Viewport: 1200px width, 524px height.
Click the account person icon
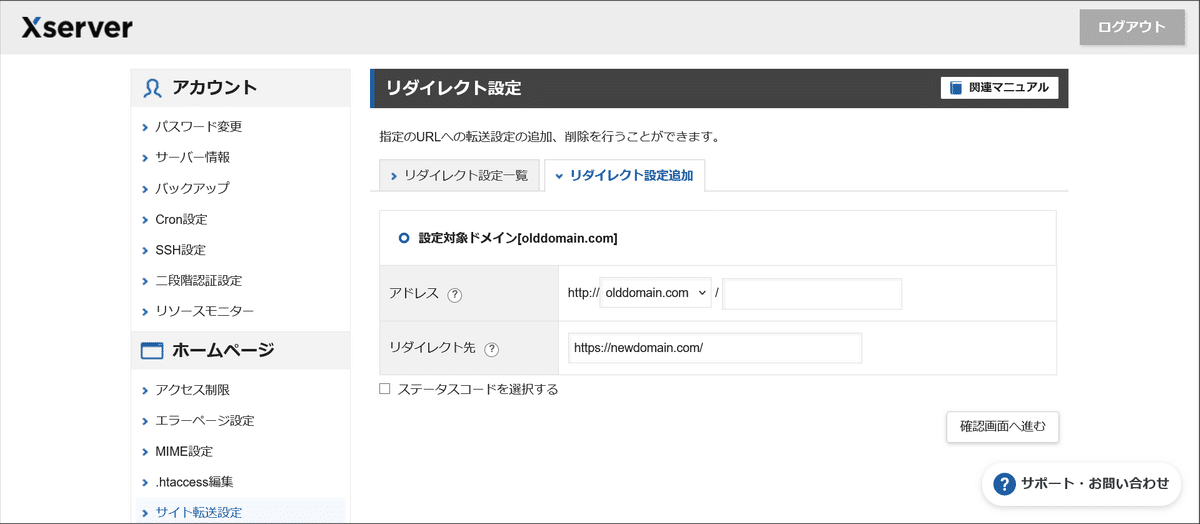pos(152,88)
